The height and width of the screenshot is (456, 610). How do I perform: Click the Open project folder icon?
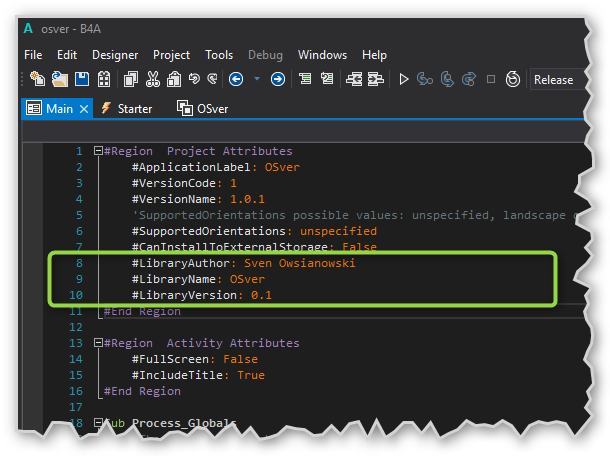click(x=60, y=79)
